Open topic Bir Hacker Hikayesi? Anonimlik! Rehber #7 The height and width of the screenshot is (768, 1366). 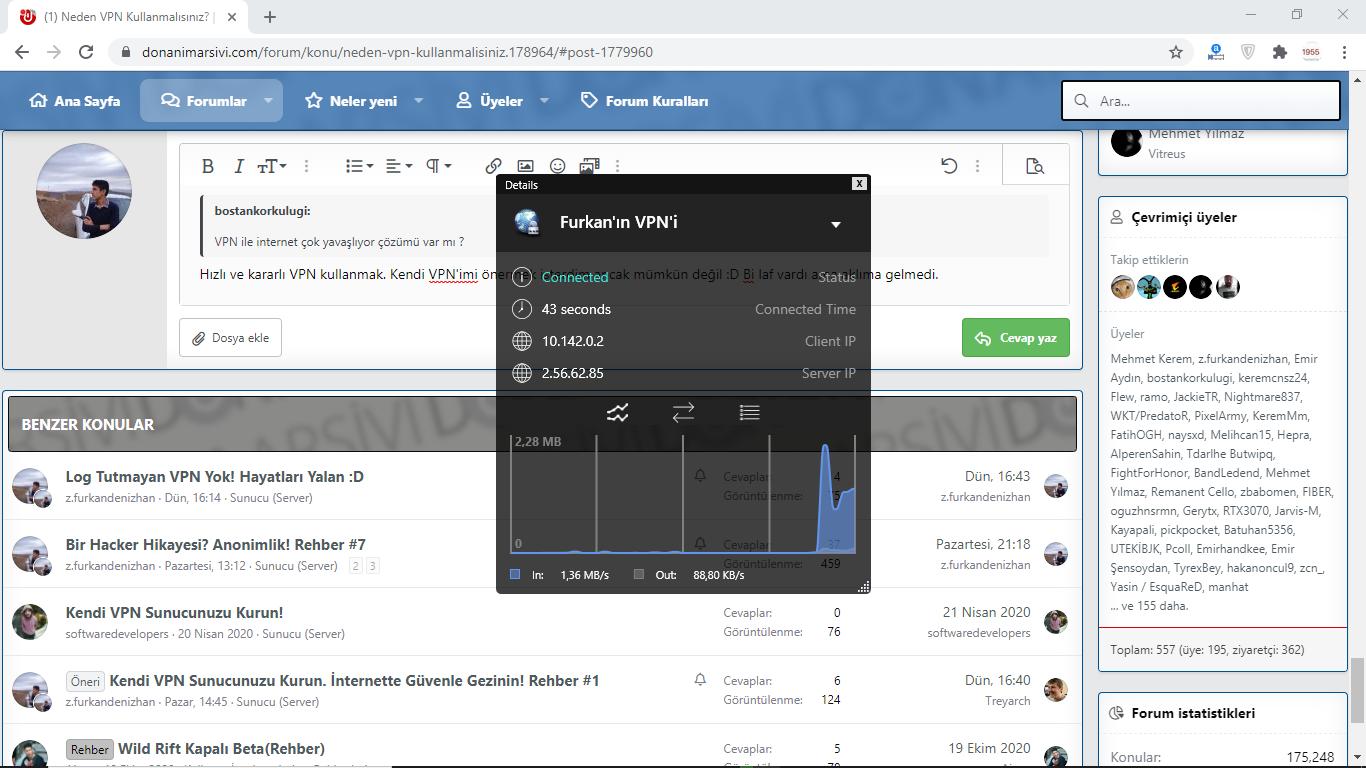coord(216,545)
